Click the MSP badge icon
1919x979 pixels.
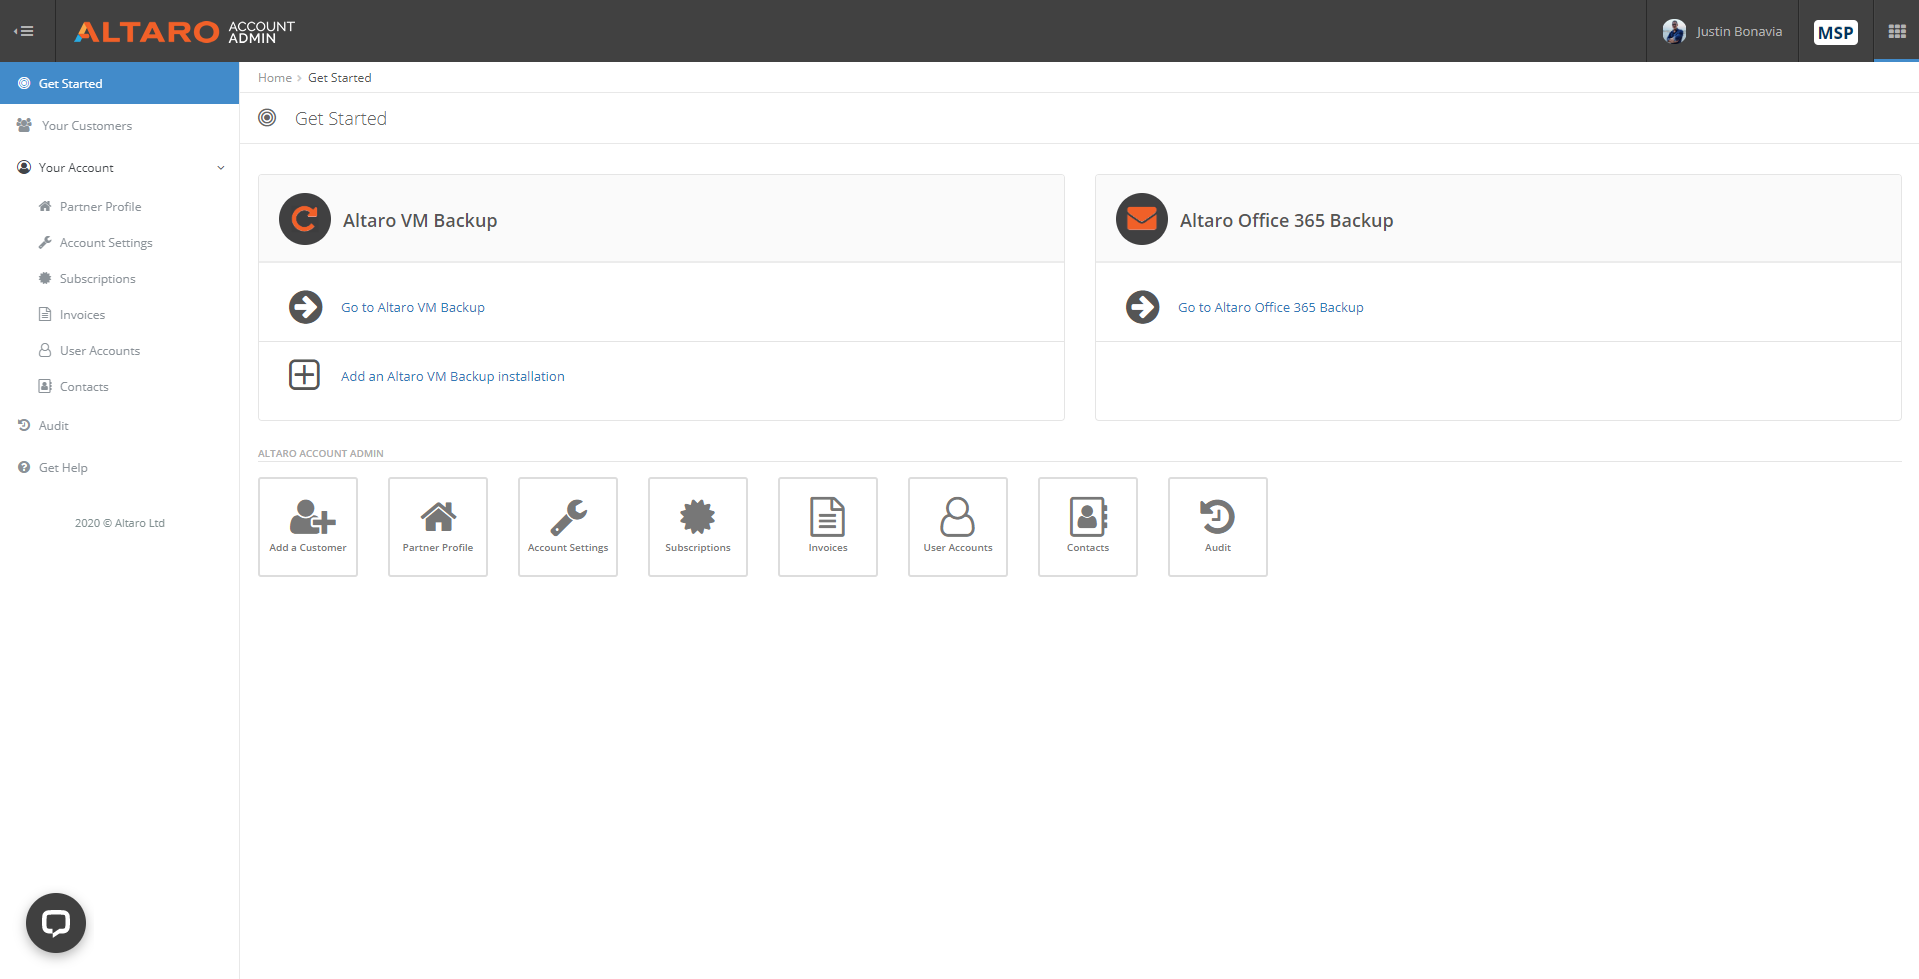point(1835,32)
